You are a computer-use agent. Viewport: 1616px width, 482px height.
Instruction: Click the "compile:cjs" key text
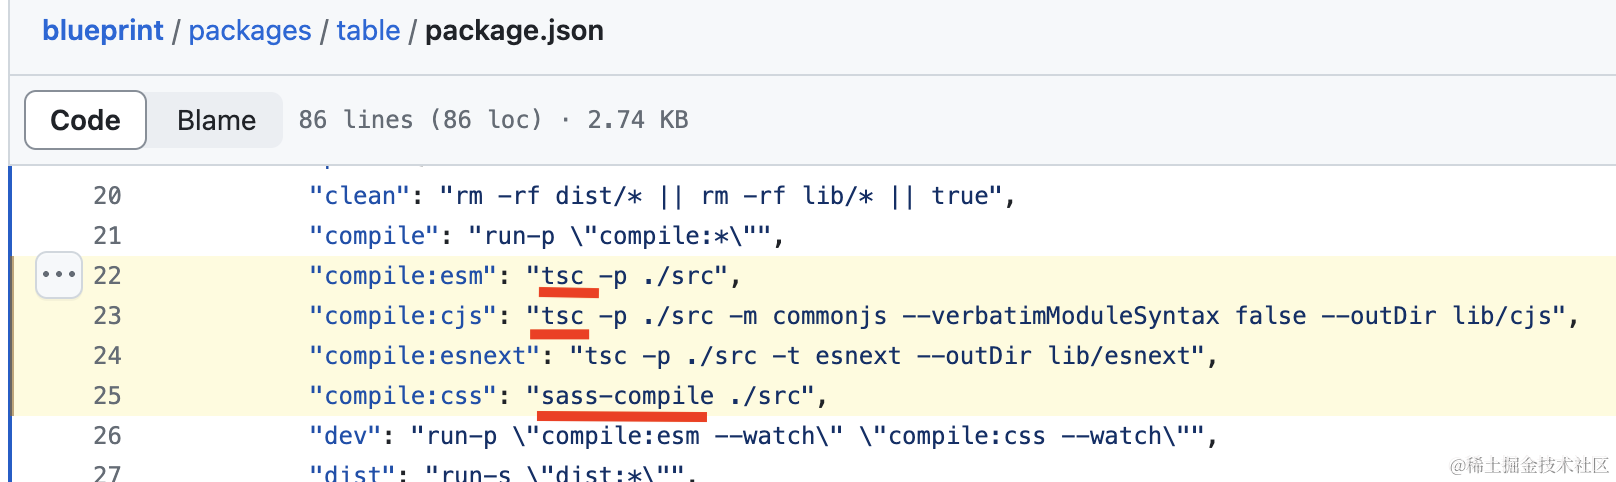[403, 316]
